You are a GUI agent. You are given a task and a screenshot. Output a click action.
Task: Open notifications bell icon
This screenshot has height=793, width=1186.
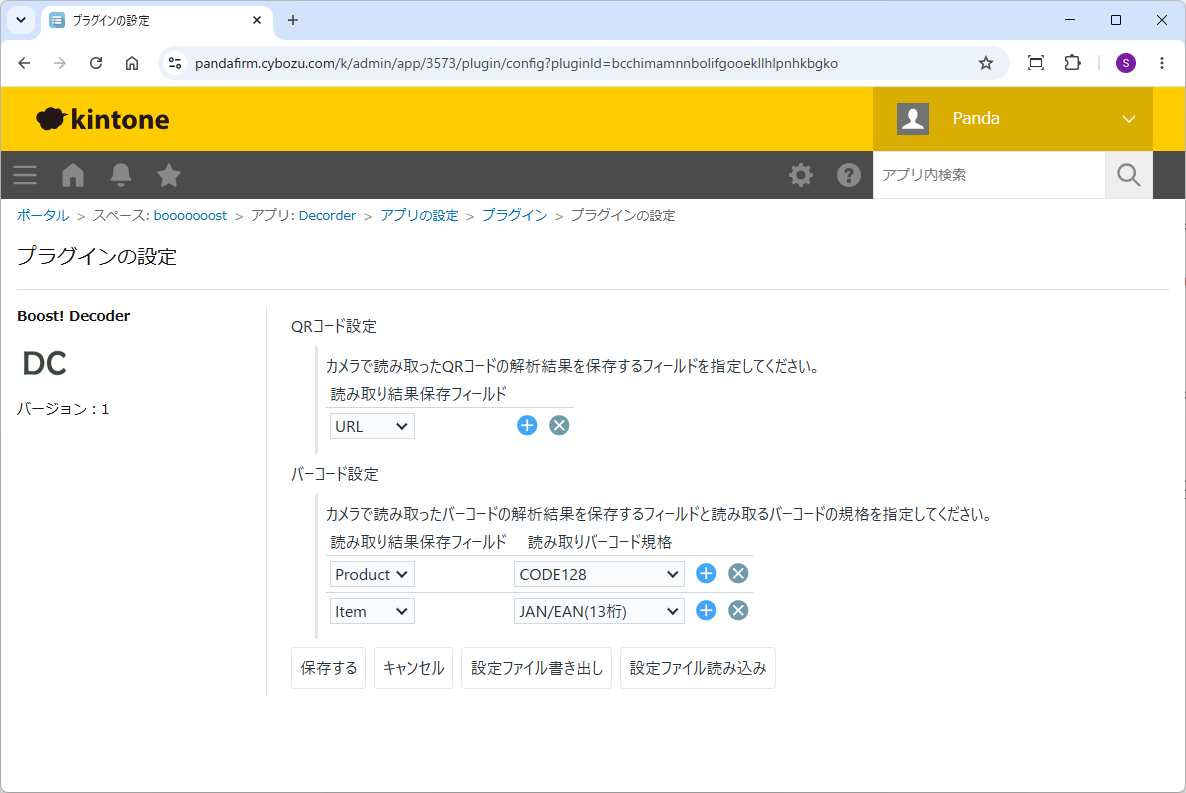pyautogui.click(x=121, y=176)
